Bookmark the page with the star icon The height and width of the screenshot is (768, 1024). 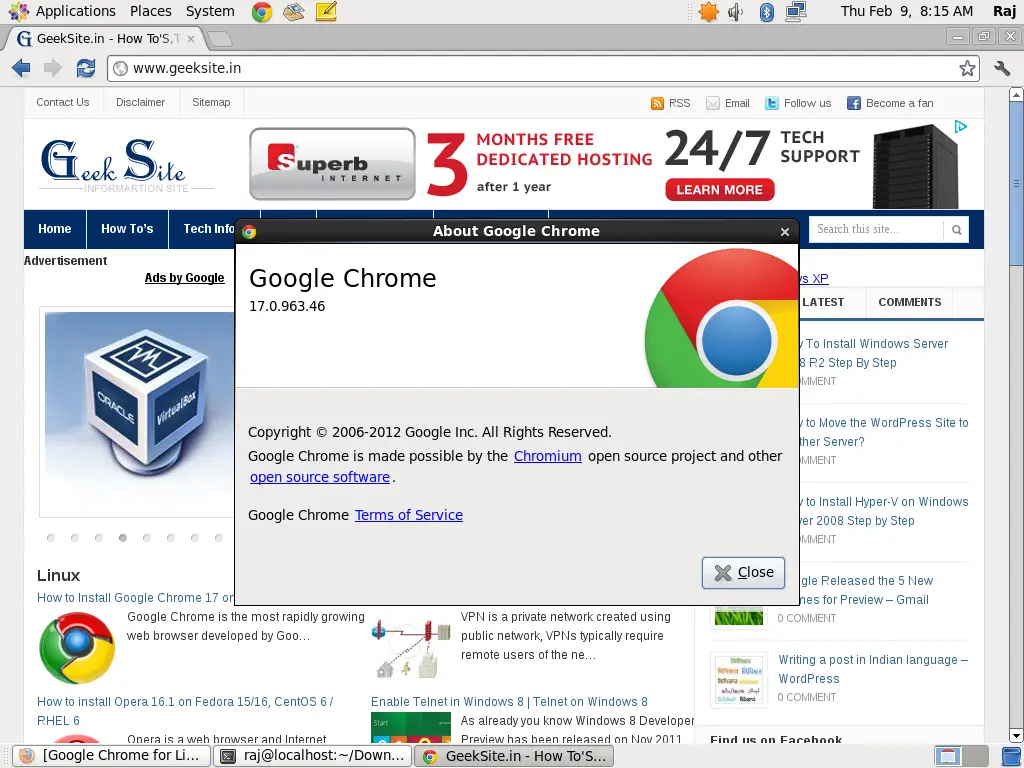click(967, 68)
